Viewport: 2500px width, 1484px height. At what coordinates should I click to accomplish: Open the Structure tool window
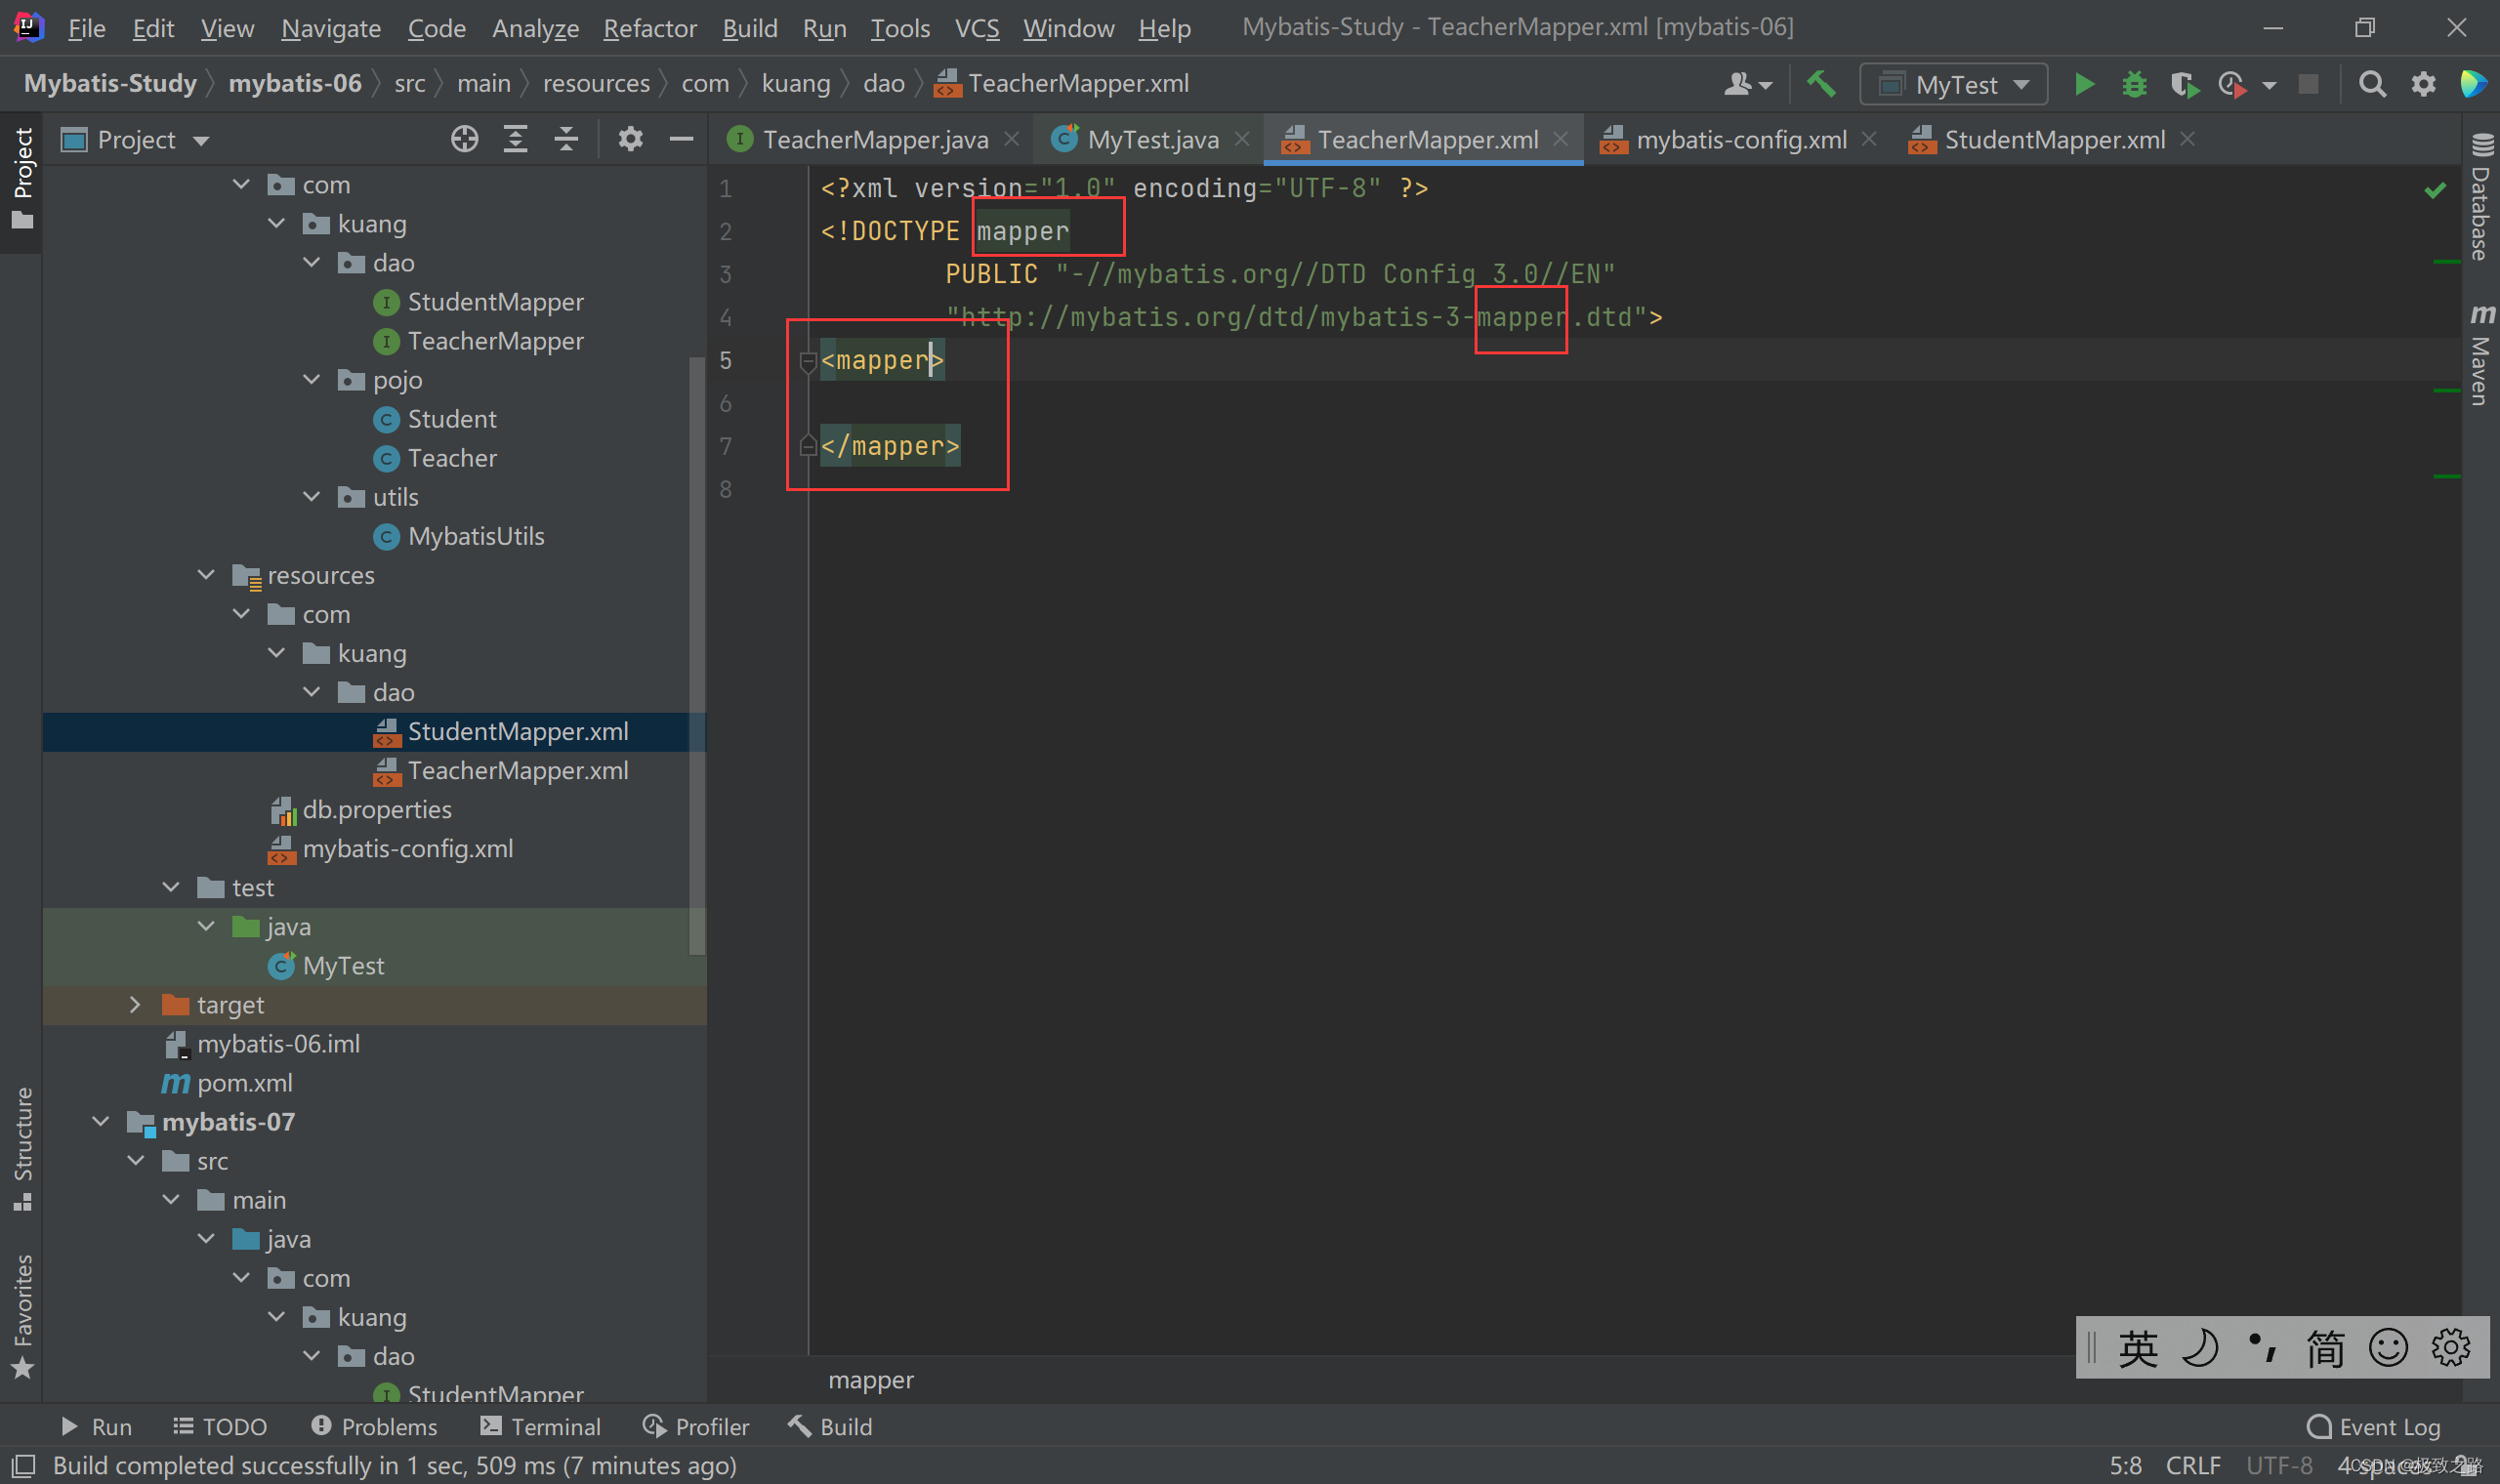pos(22,1147)
